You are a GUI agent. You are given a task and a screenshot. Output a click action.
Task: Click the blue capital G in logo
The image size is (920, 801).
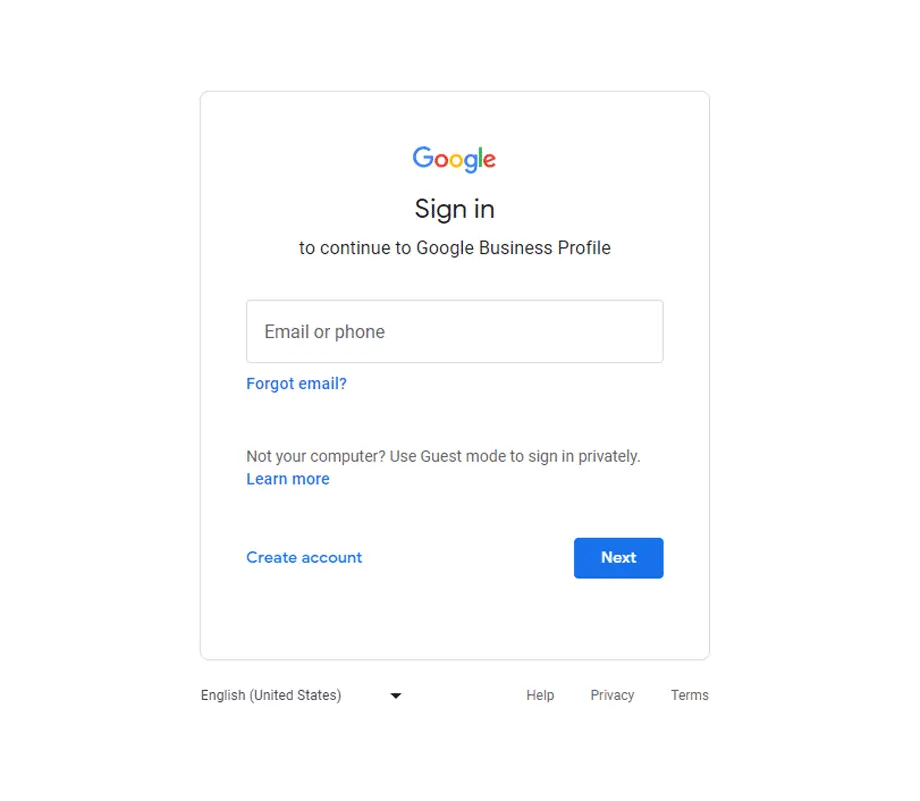422,157
